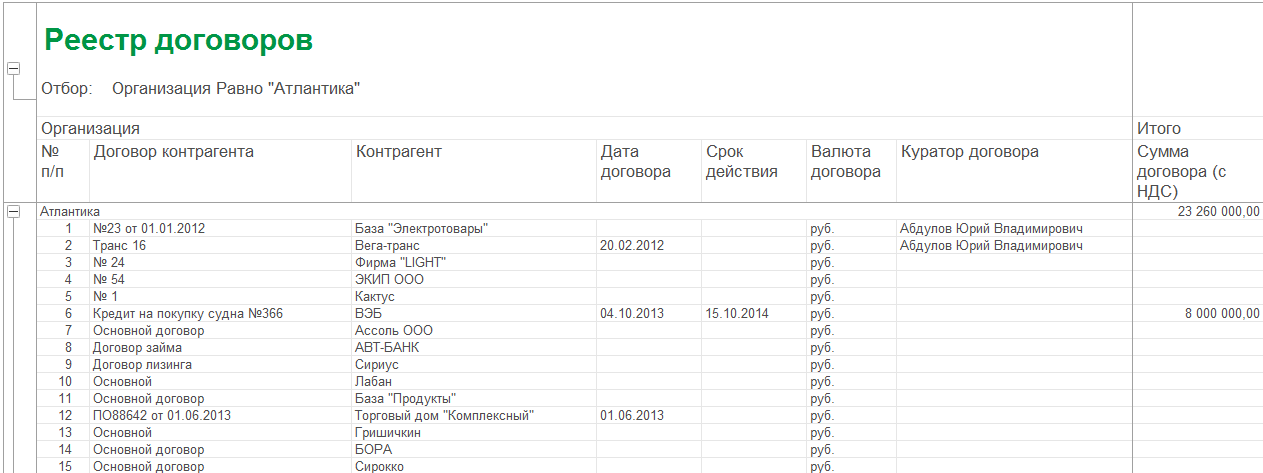This screenshot has width=1263, height=473.
Task: Click the Реестр договоров report title
Action: pyautogui.click(x=179, y=40)
